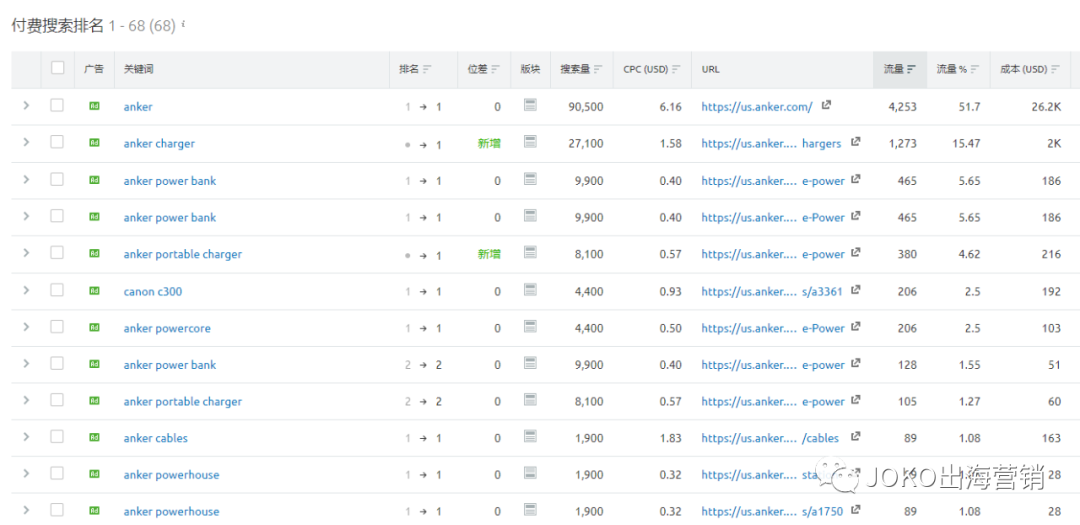This screenshot has height=525, width=1080.
Task: Open the anker charger keyword link
Action: click(159, 143)
